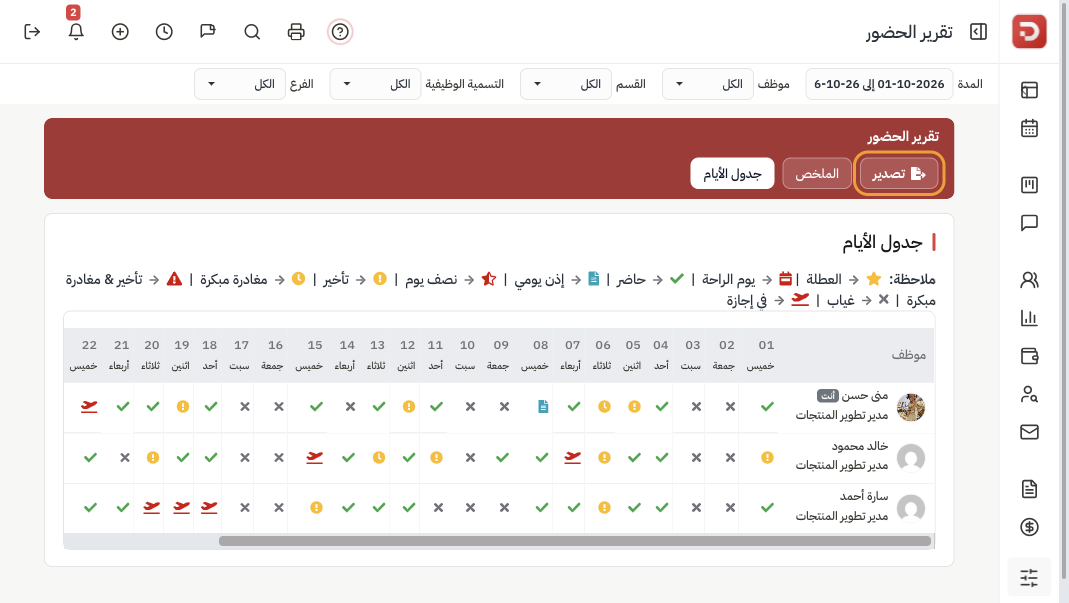Open the dollar payroll sidebar icon
1069x603 pixels.
[1029, 527]
